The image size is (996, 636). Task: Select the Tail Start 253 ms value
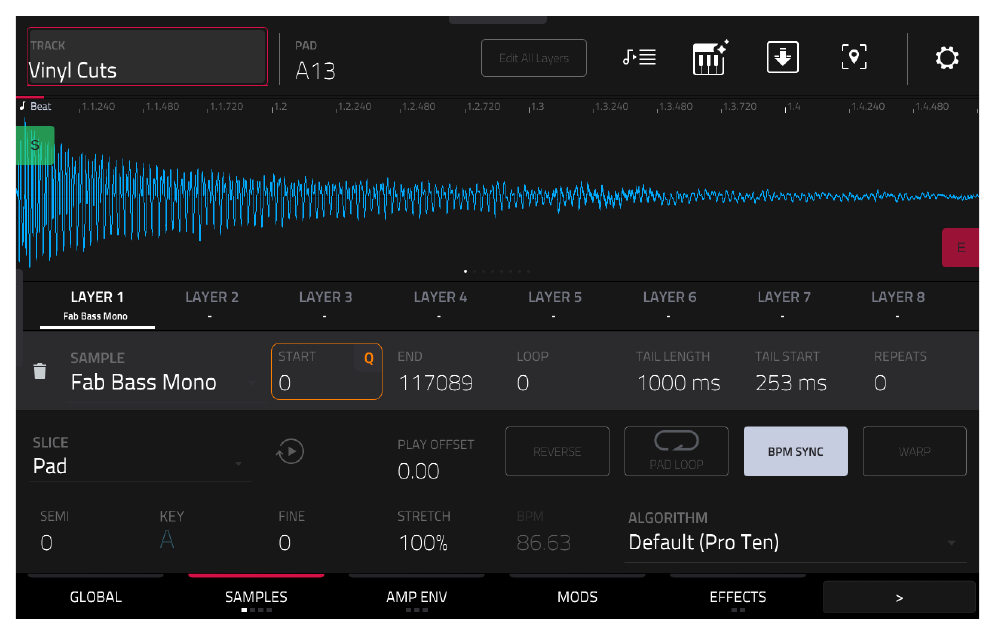[791, 383]
